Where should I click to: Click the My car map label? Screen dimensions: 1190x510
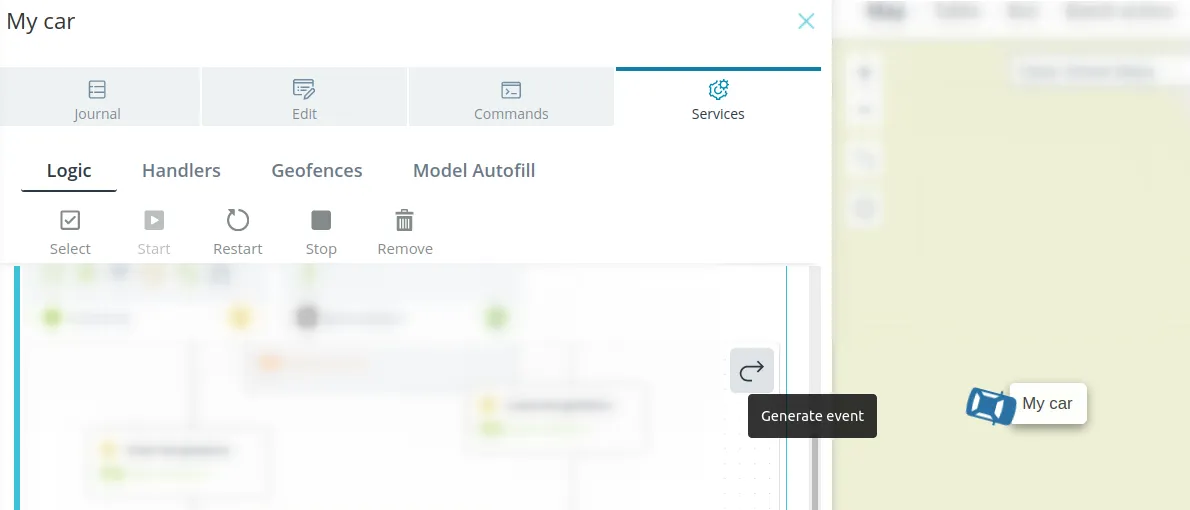[x=1047, y=403]
